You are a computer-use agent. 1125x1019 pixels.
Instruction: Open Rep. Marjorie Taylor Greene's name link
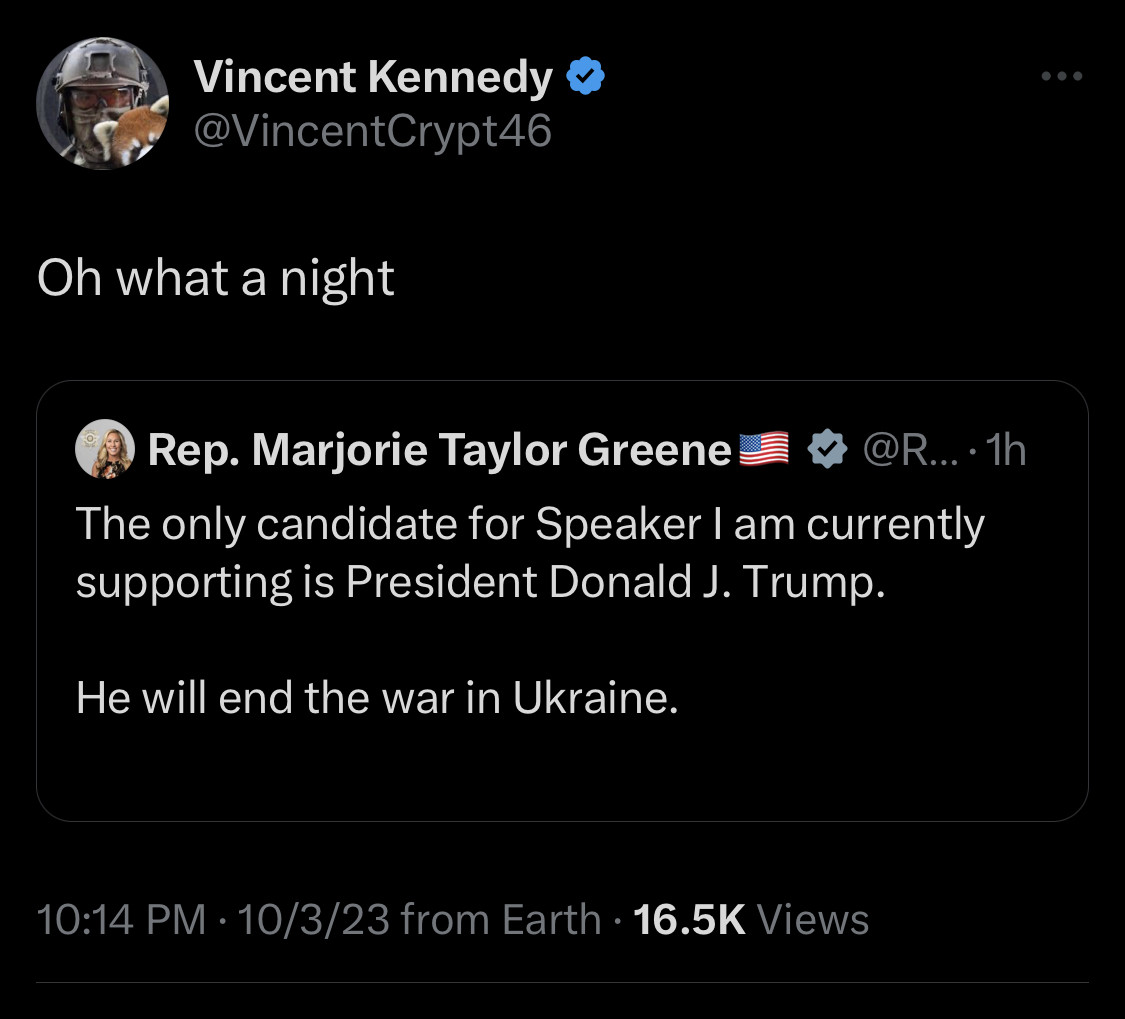pos(440,451)
